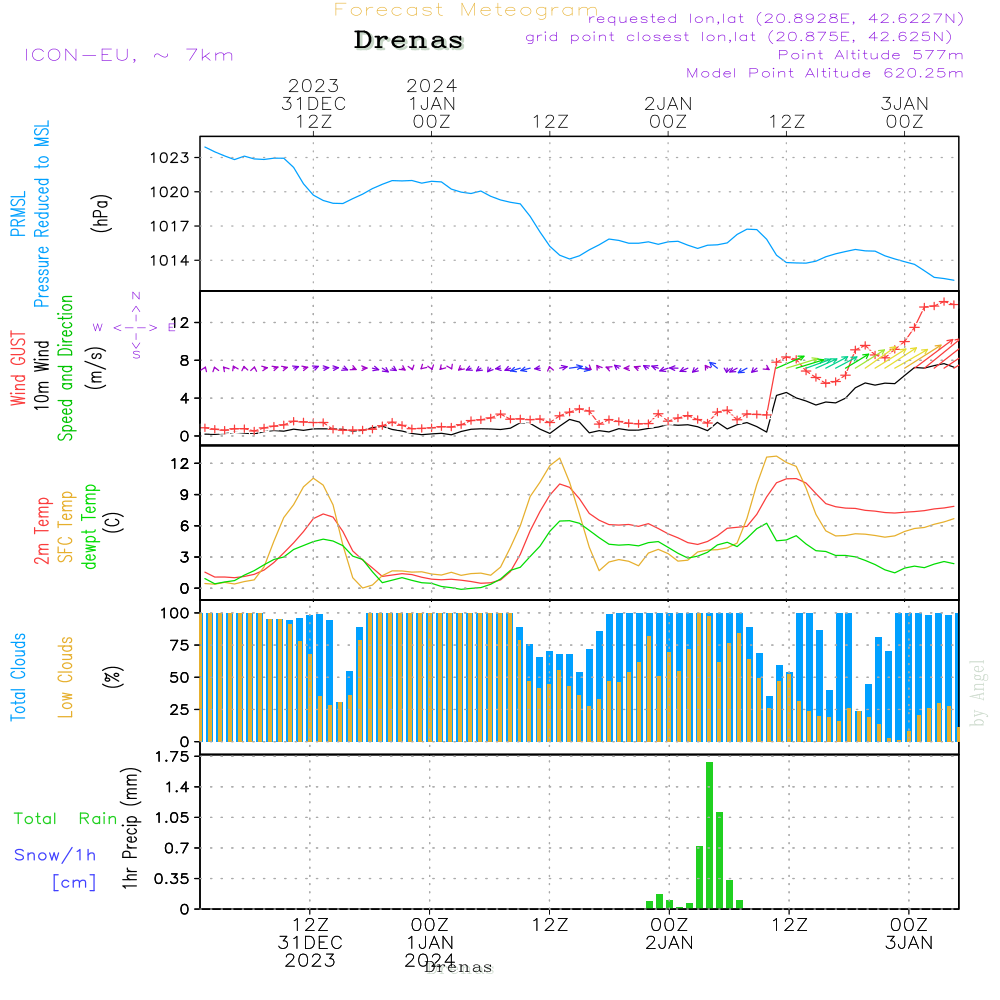
Task: Click the 'PRMSL' vertical axis label
Action: click(18, 214)
